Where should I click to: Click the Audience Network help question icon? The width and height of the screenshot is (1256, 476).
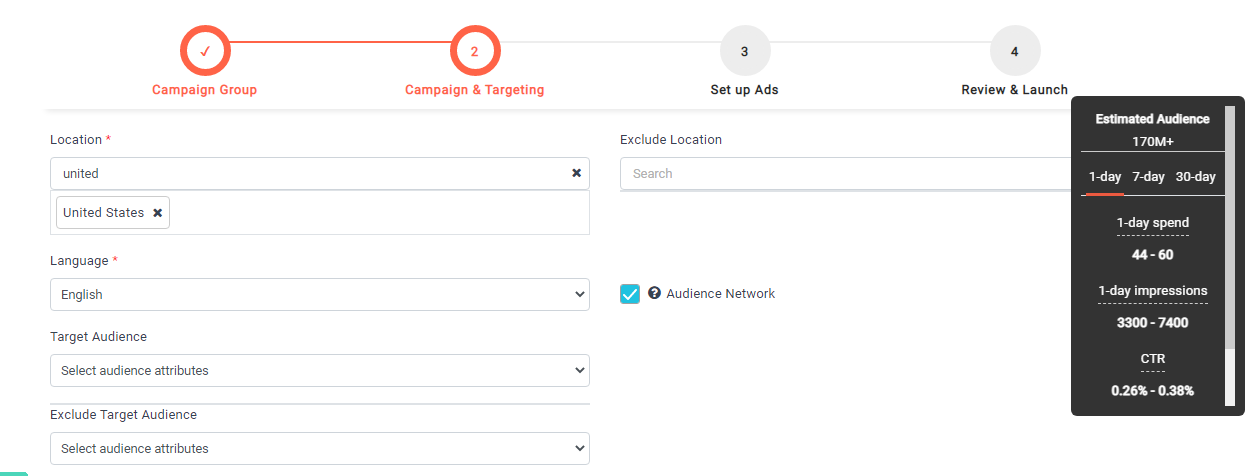654,293
